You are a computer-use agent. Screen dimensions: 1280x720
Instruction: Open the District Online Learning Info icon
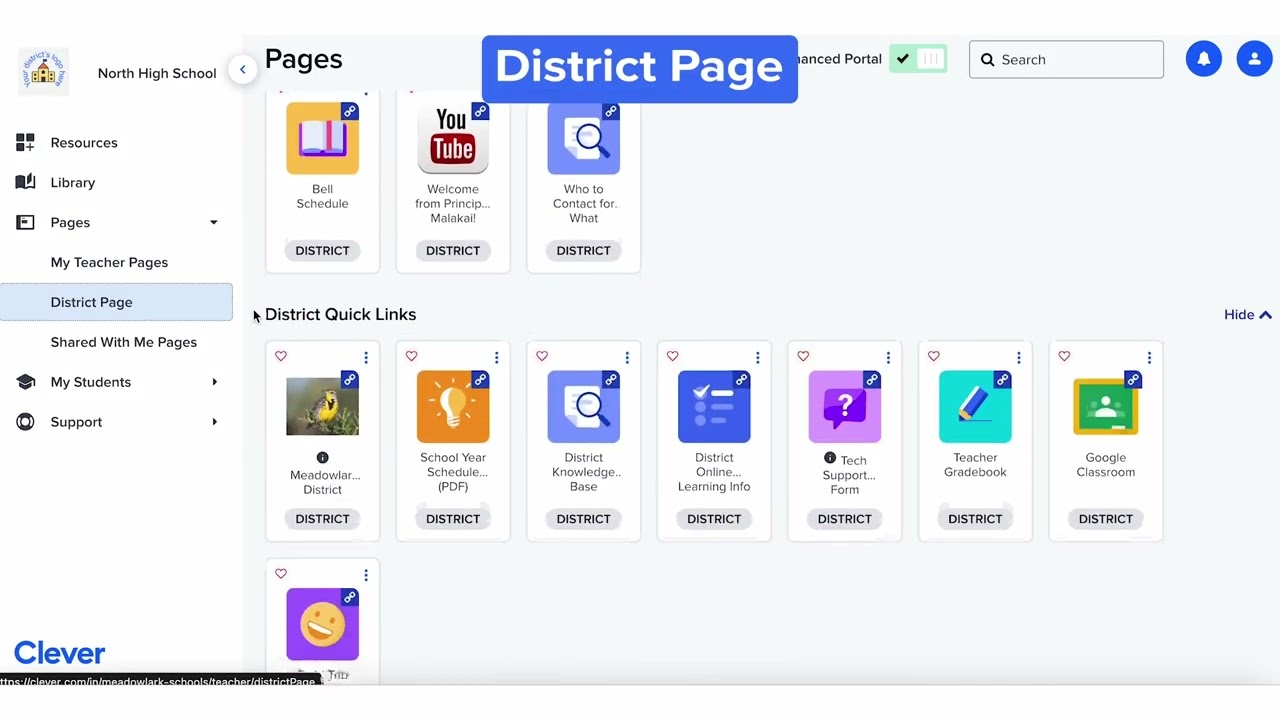click(714, 407)
